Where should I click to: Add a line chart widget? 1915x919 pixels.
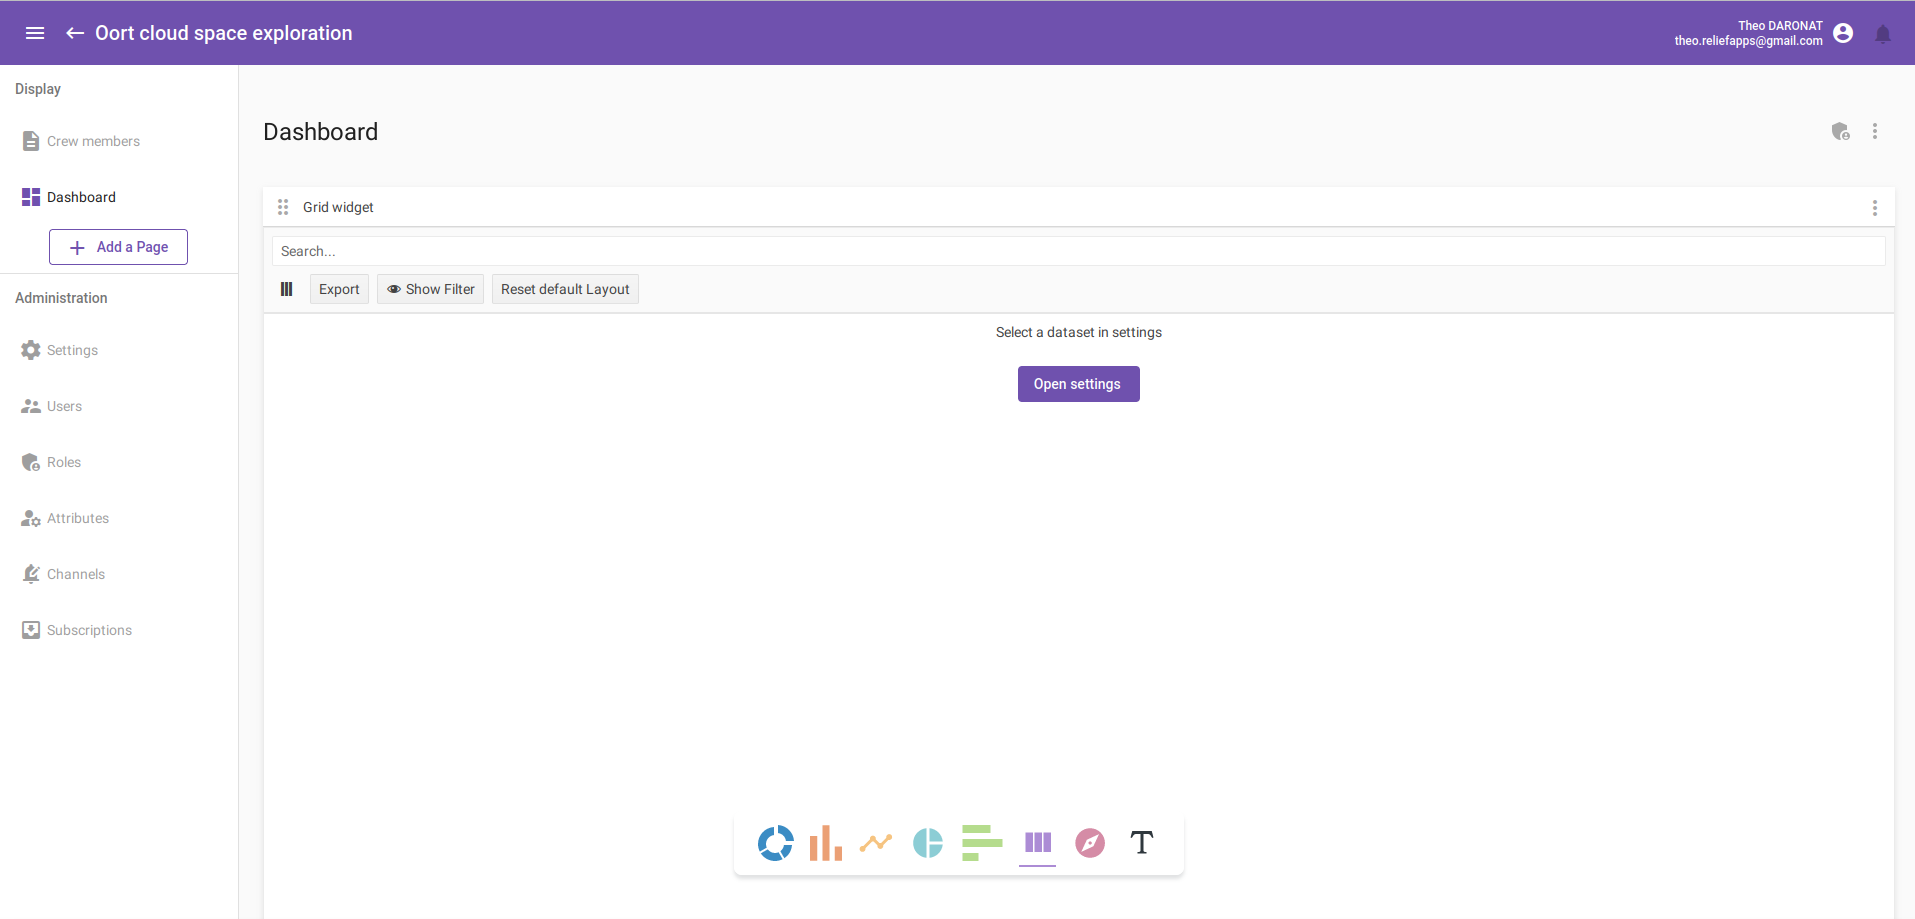(x=876, y=843)
